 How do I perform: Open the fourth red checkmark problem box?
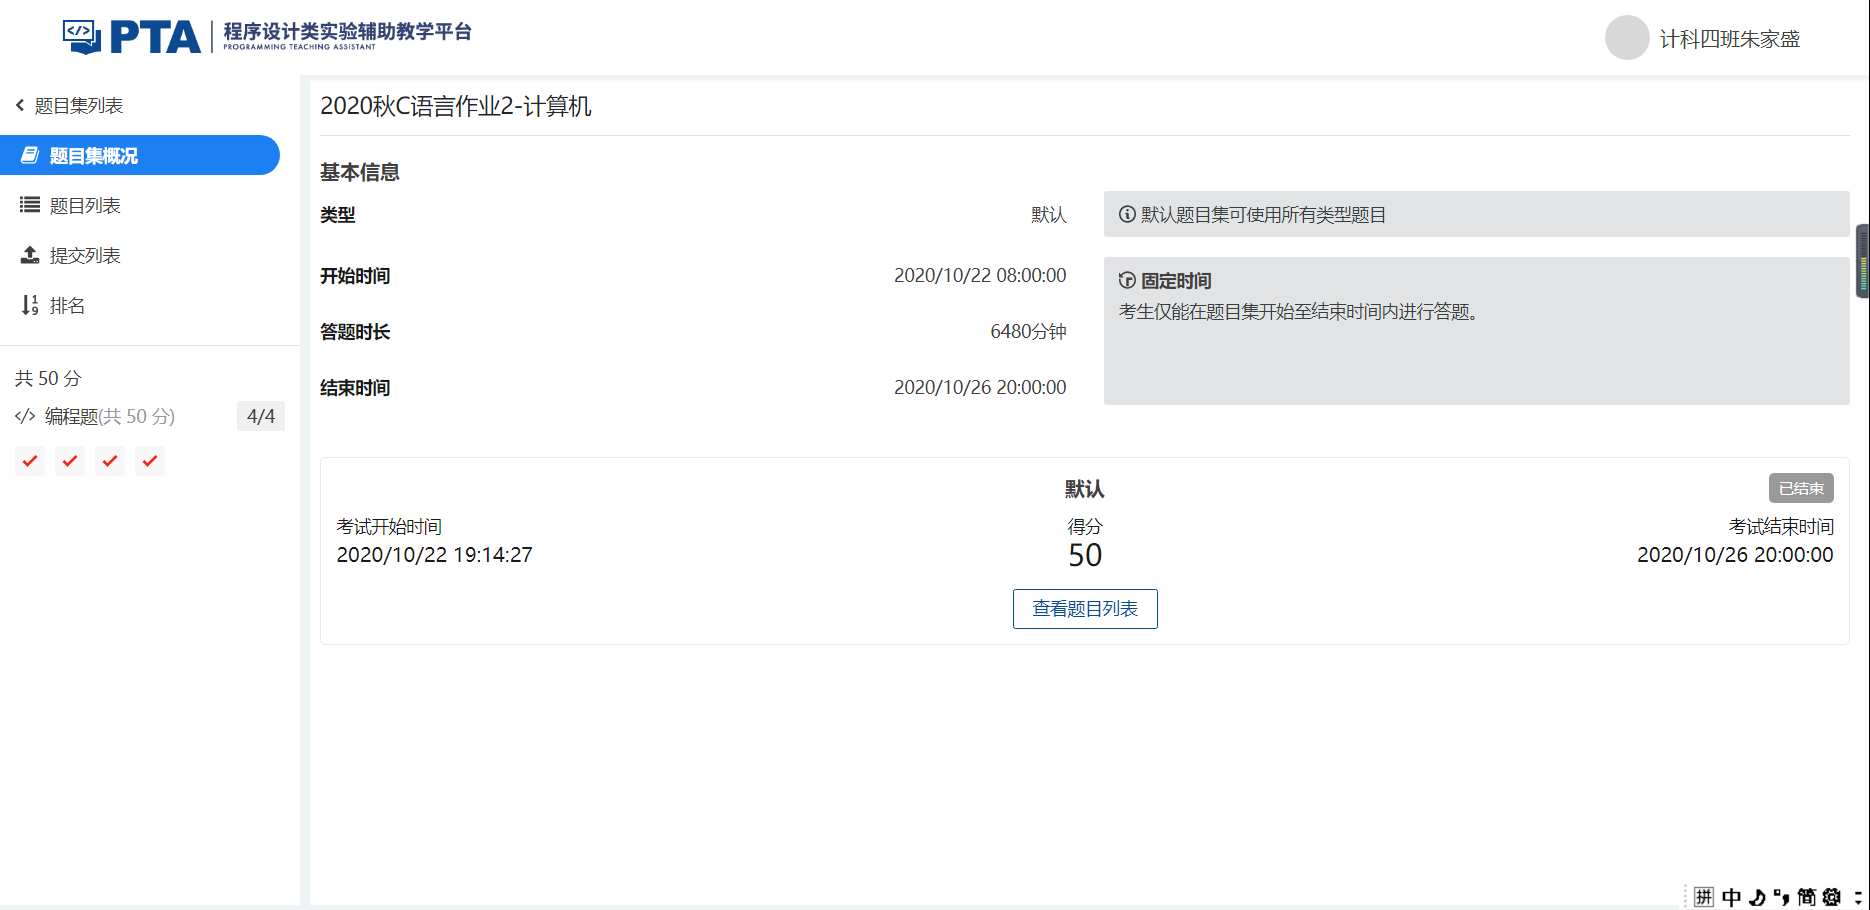tap(150, 461)
